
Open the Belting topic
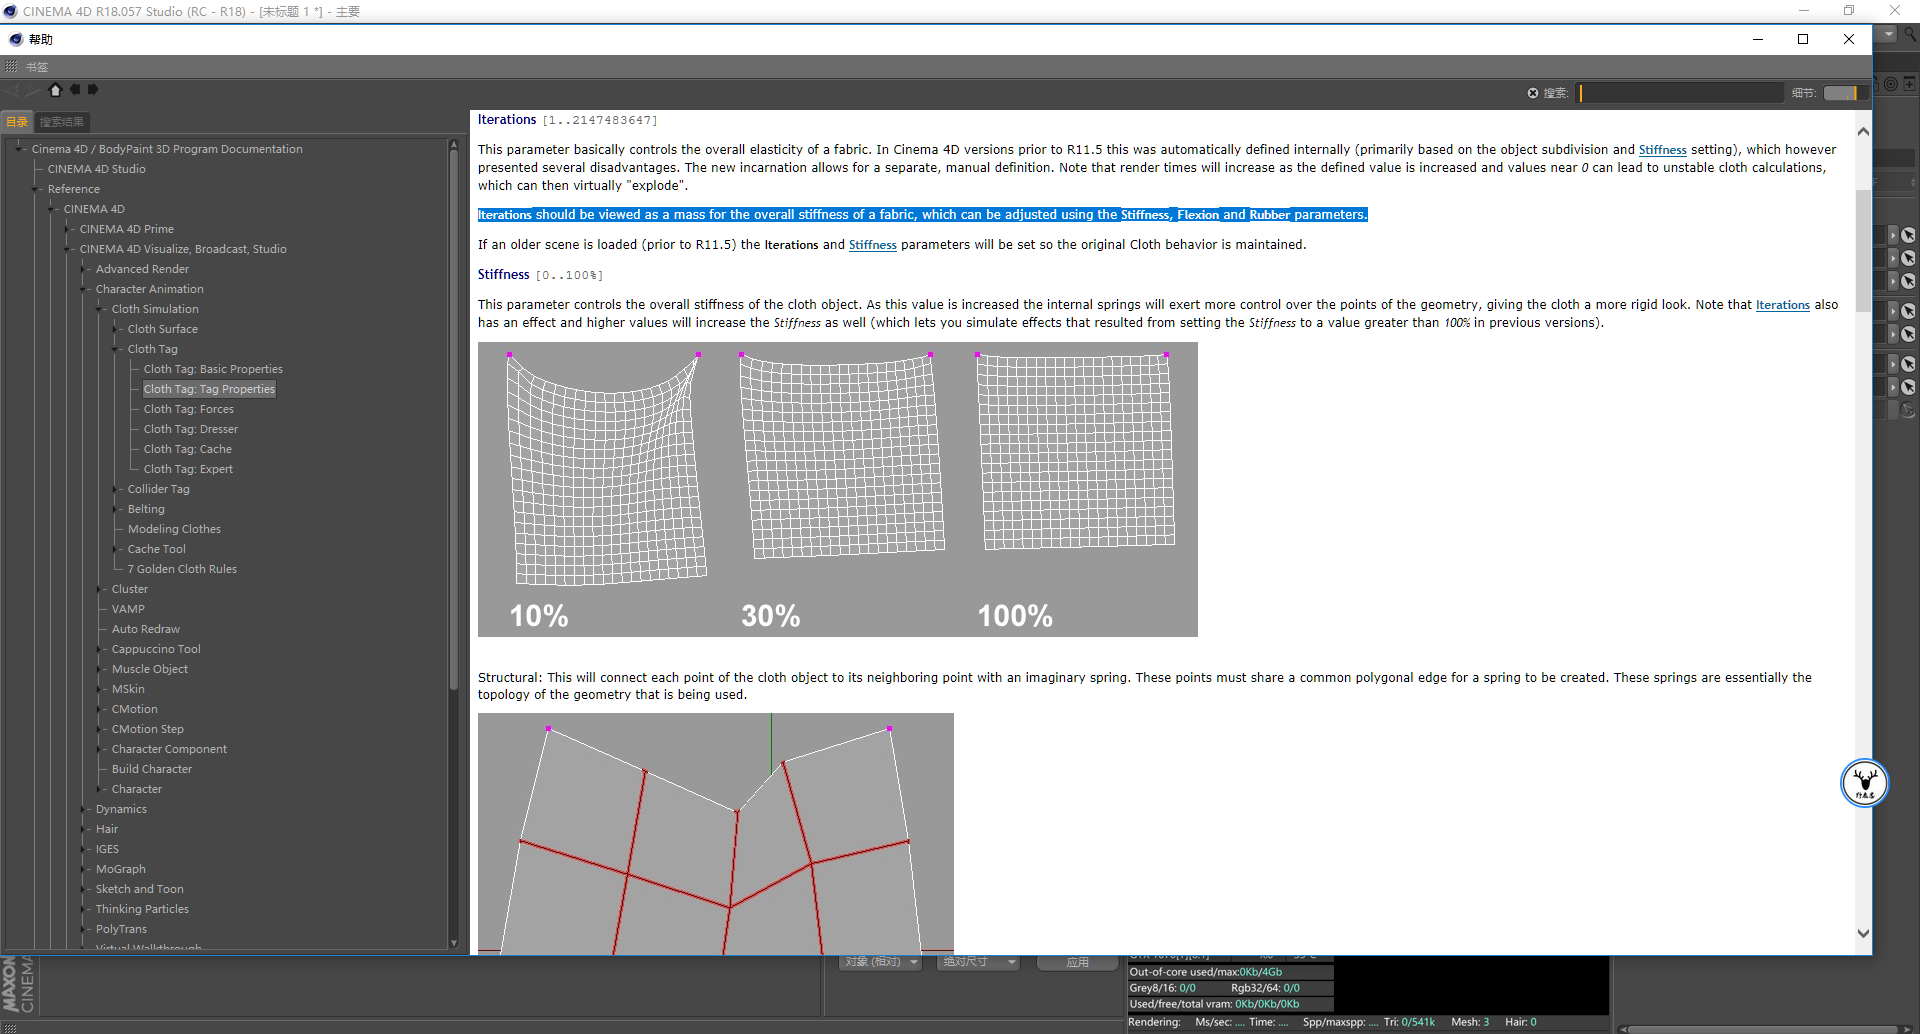coord(146,509)
